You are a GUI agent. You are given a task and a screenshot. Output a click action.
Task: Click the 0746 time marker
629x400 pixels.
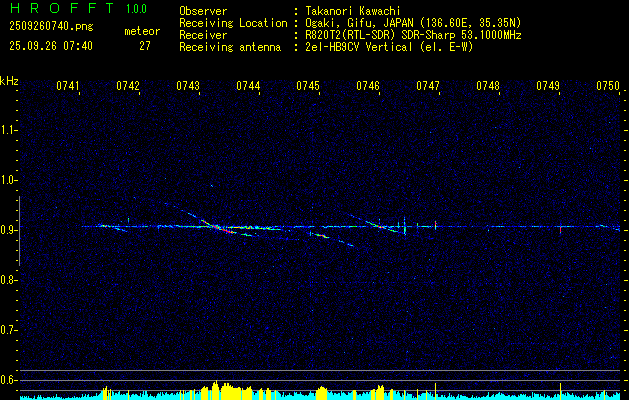[368, 86]
